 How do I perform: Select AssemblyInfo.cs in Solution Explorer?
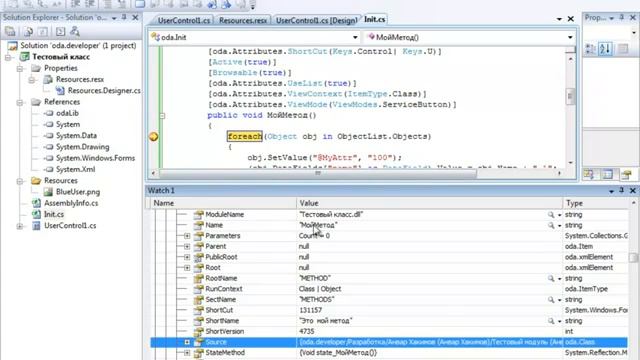(71, 203)
